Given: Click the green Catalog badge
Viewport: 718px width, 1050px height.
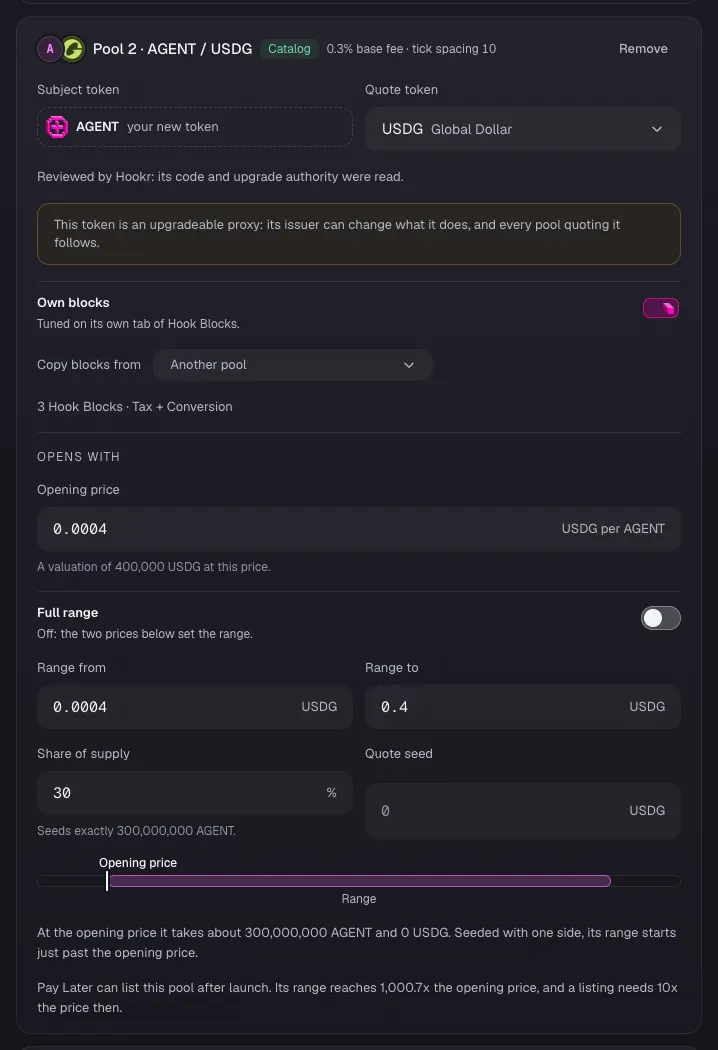Looking at the screenshot, I should (289, 49).
